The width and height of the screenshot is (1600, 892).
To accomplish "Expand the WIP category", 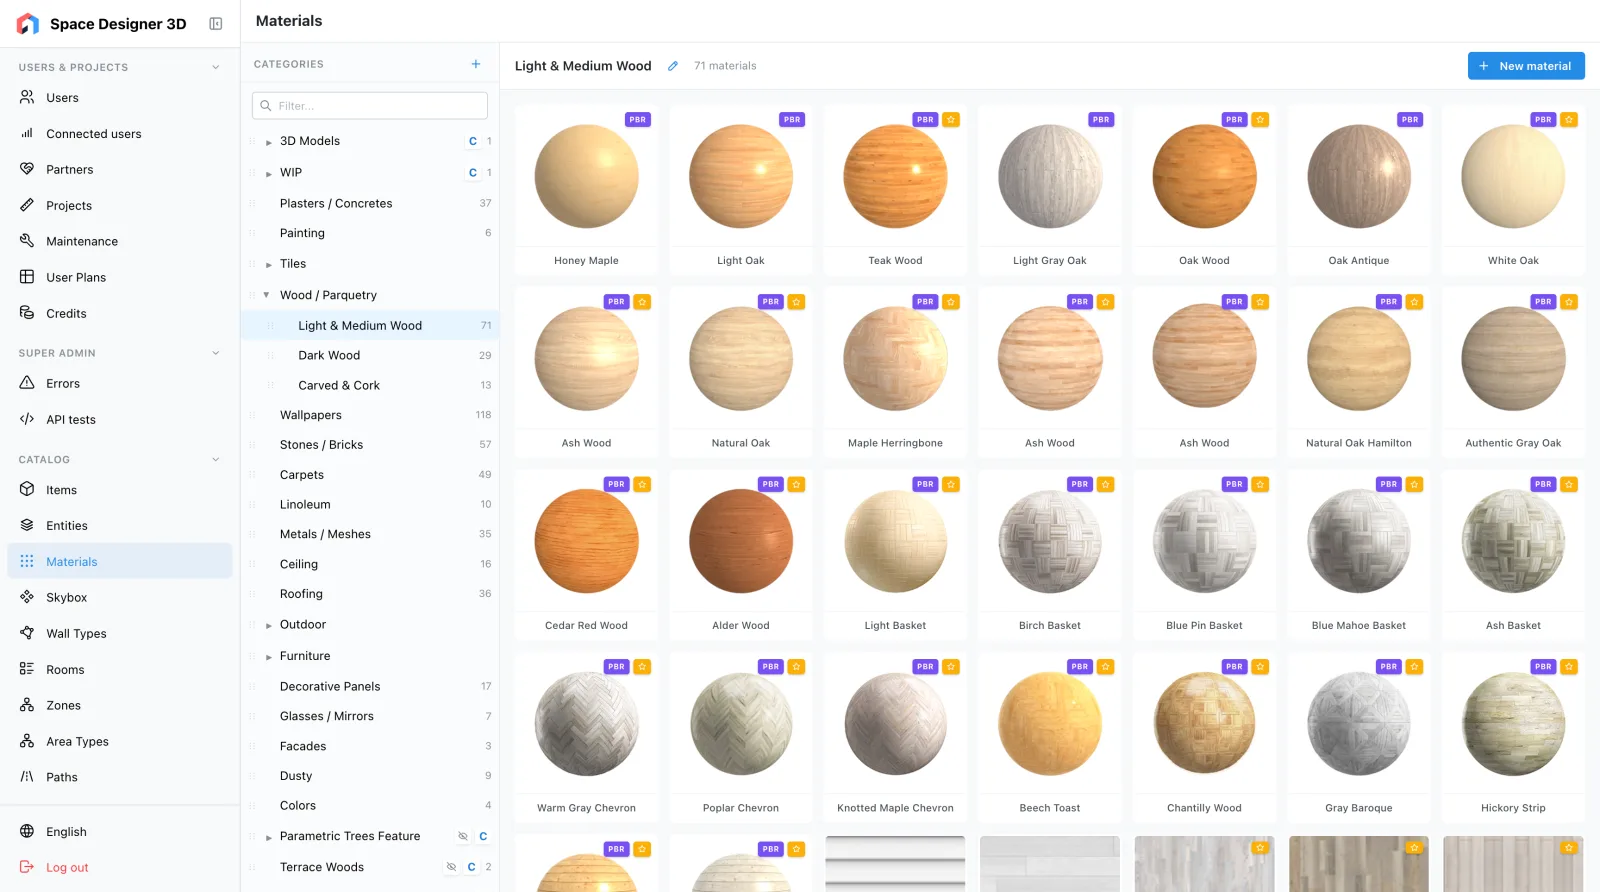I will tap(269, 174).
